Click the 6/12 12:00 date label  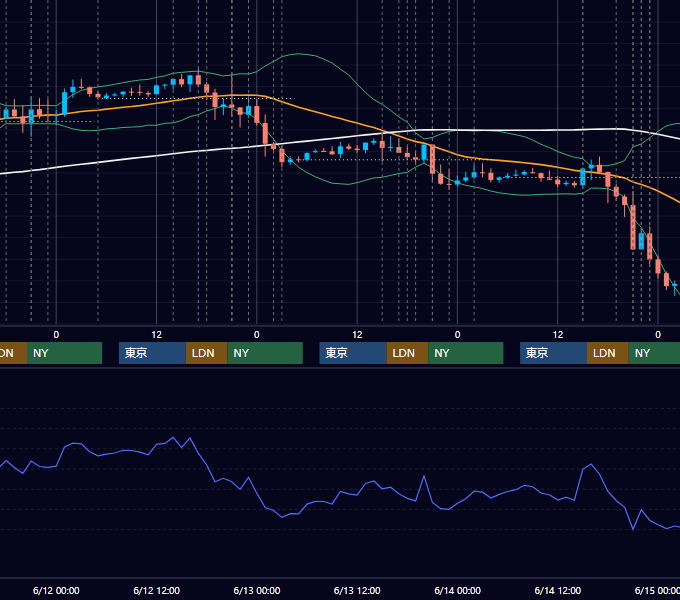click(156, 590)
